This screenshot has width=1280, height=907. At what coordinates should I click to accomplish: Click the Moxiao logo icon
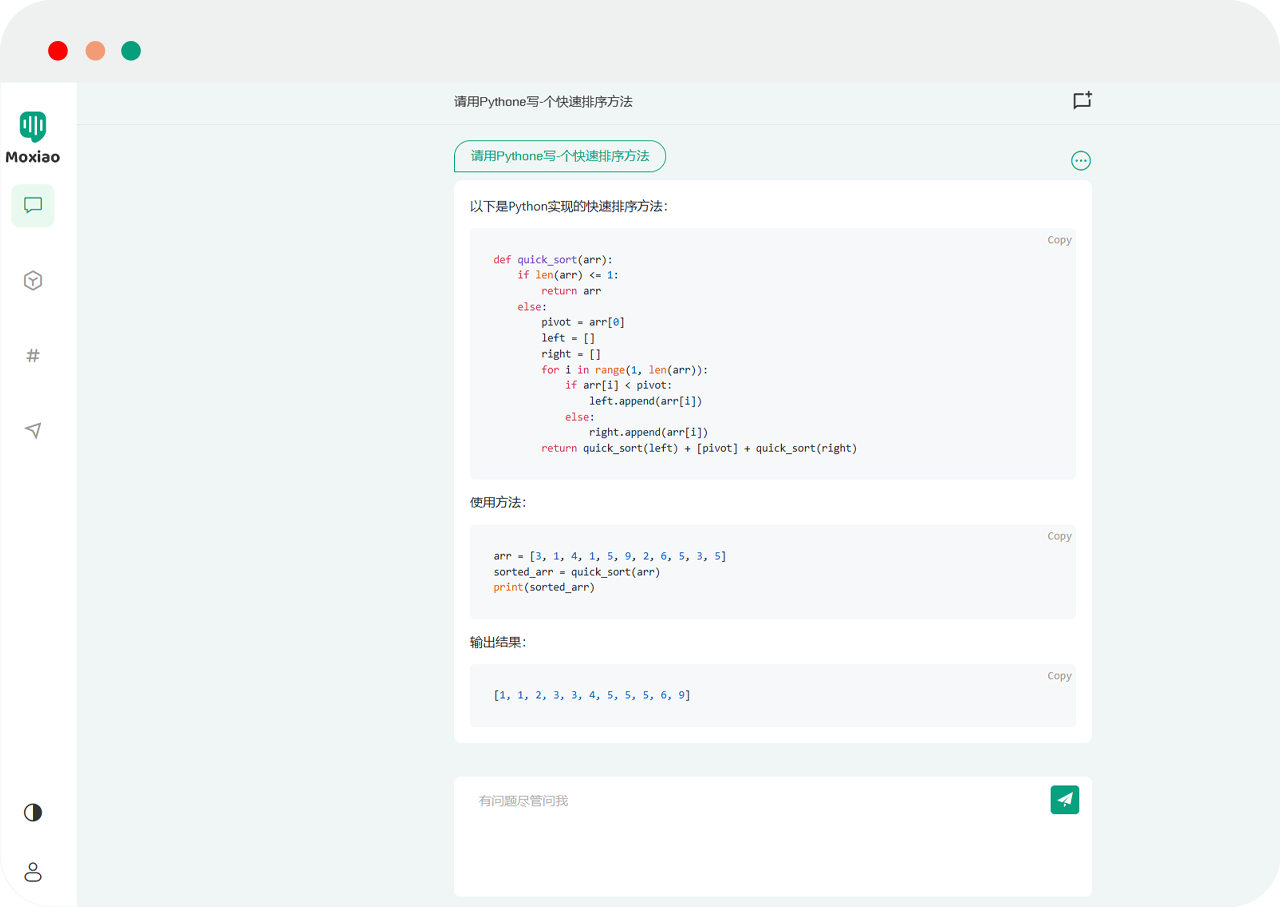tap(33, 126)
